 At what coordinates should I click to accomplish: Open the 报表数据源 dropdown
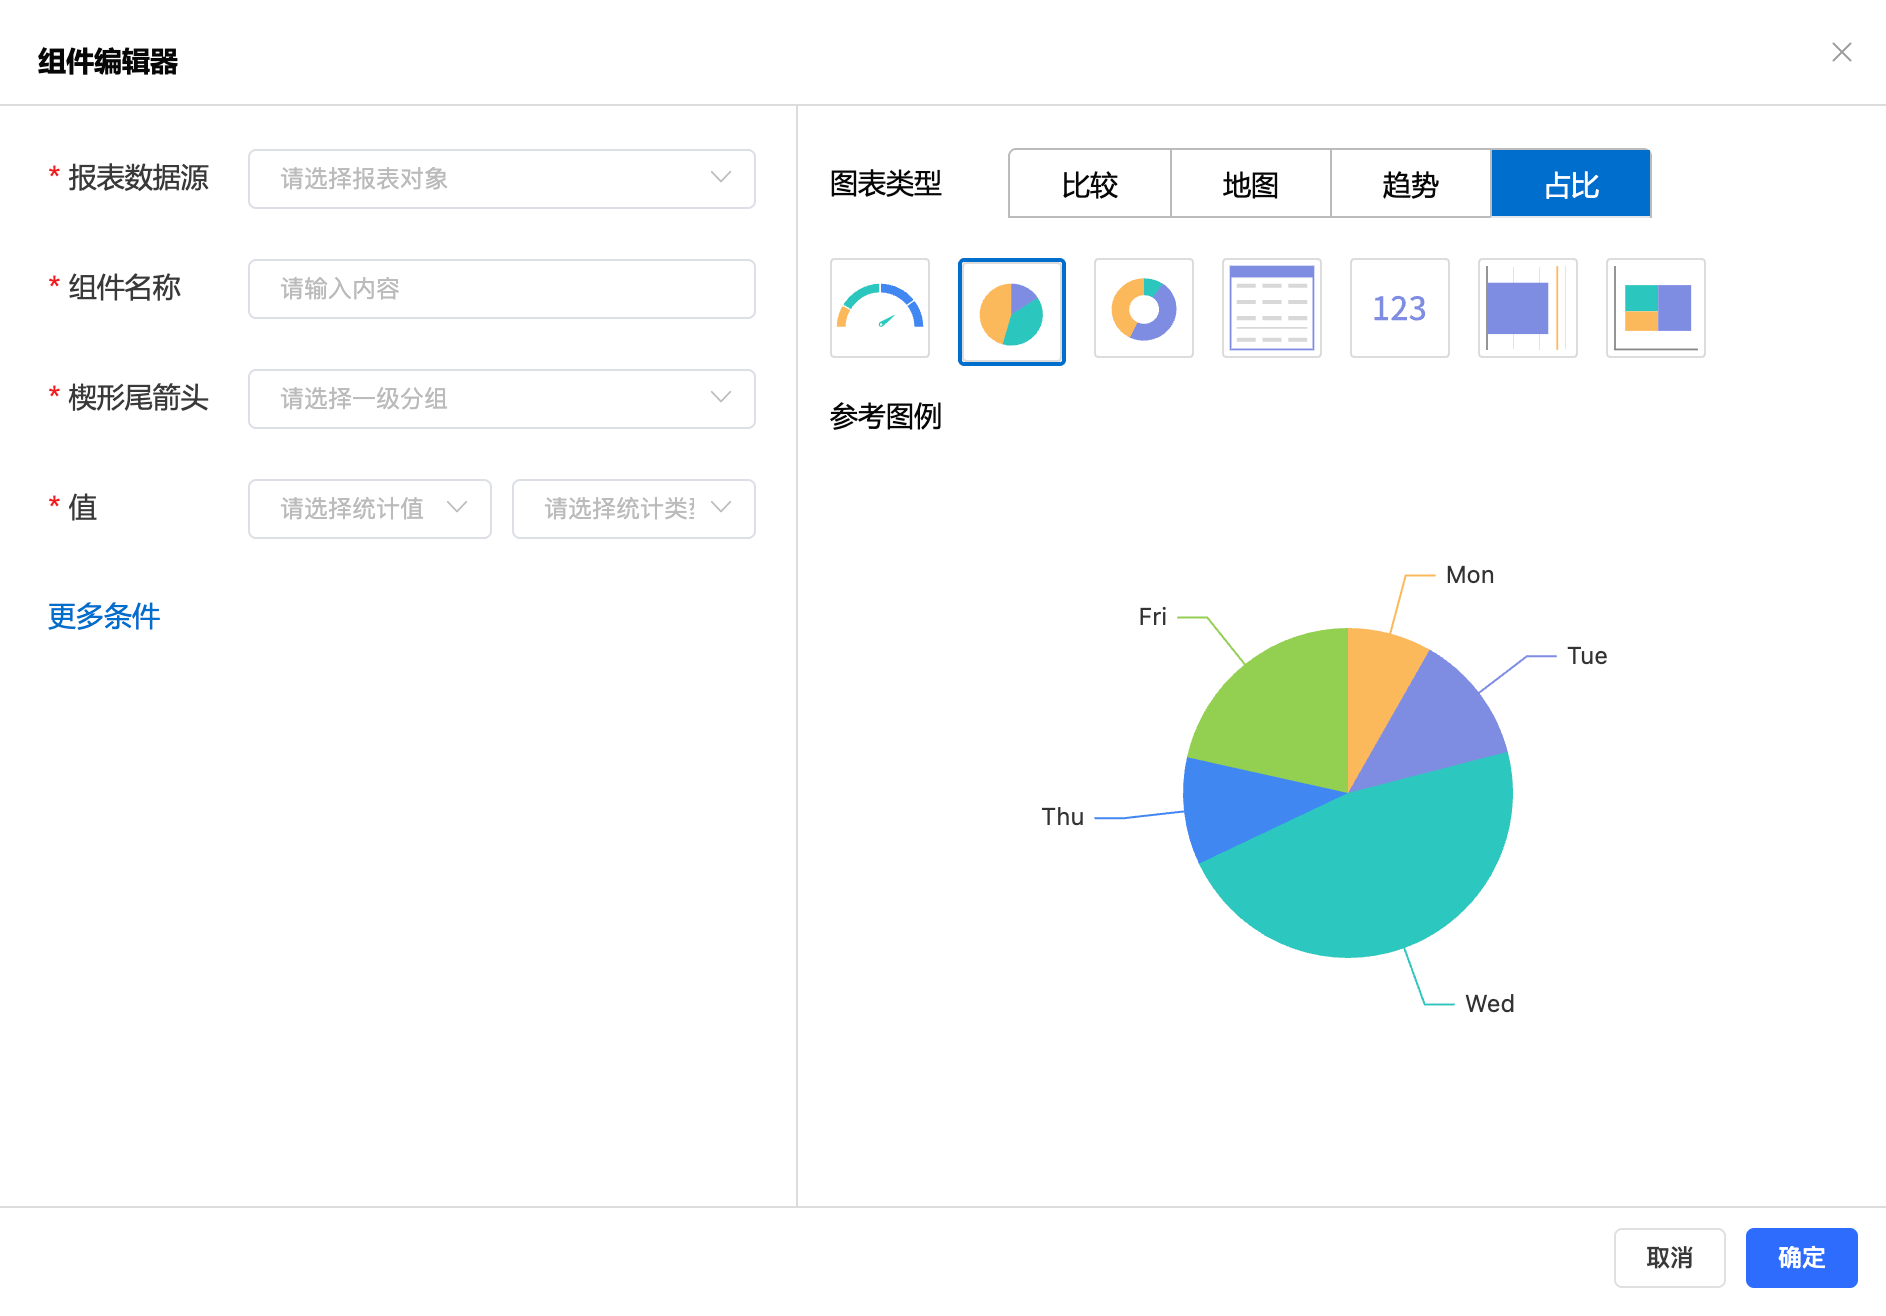pos(501,179)
